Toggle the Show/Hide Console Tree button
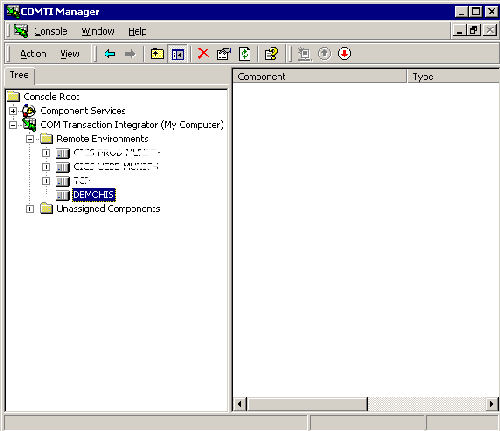The width and height of the screenshot is (500, 431). [178, 54]
